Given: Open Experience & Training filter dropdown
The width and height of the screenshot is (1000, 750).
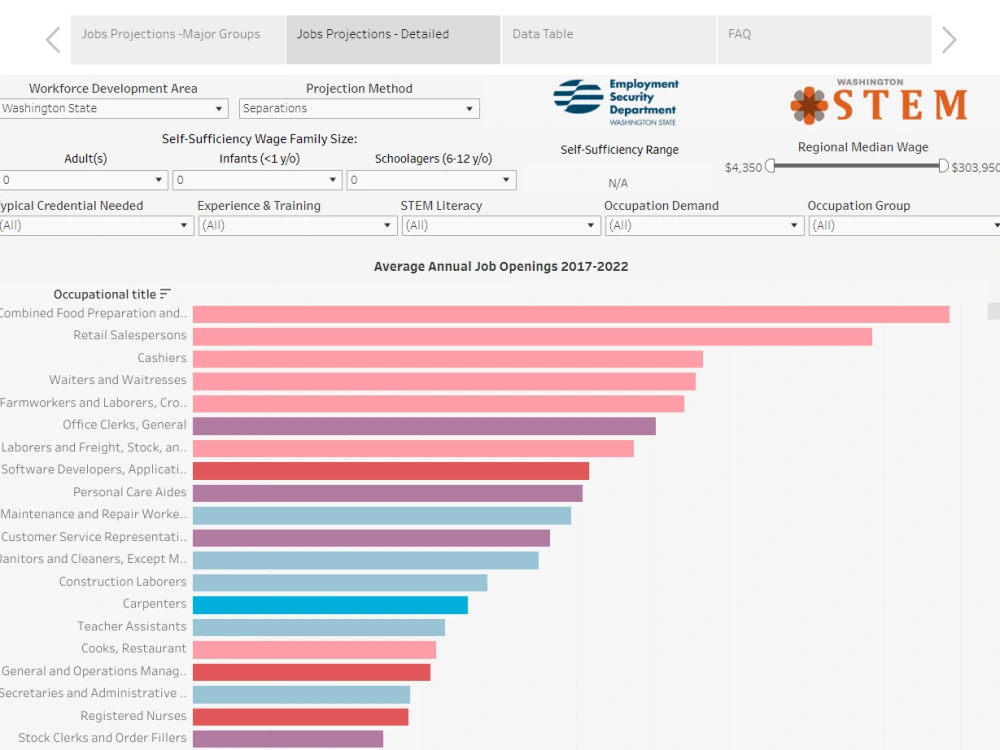Looking at the screenshot, I should pyautogui.click(x=298, y=225).
